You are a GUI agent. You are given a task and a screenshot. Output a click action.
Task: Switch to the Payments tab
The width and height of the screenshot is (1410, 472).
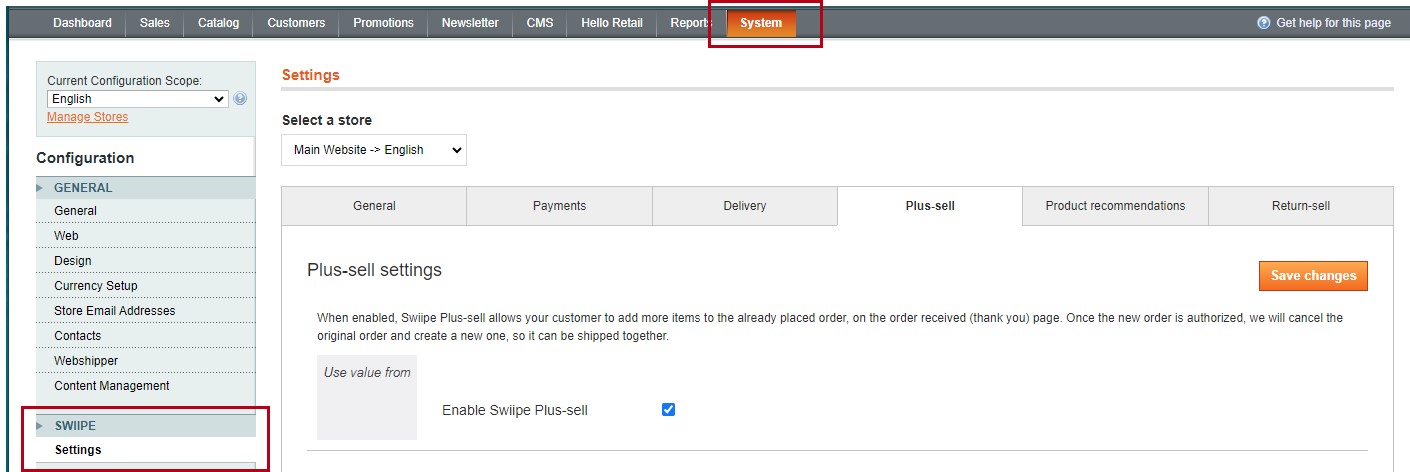559,206
